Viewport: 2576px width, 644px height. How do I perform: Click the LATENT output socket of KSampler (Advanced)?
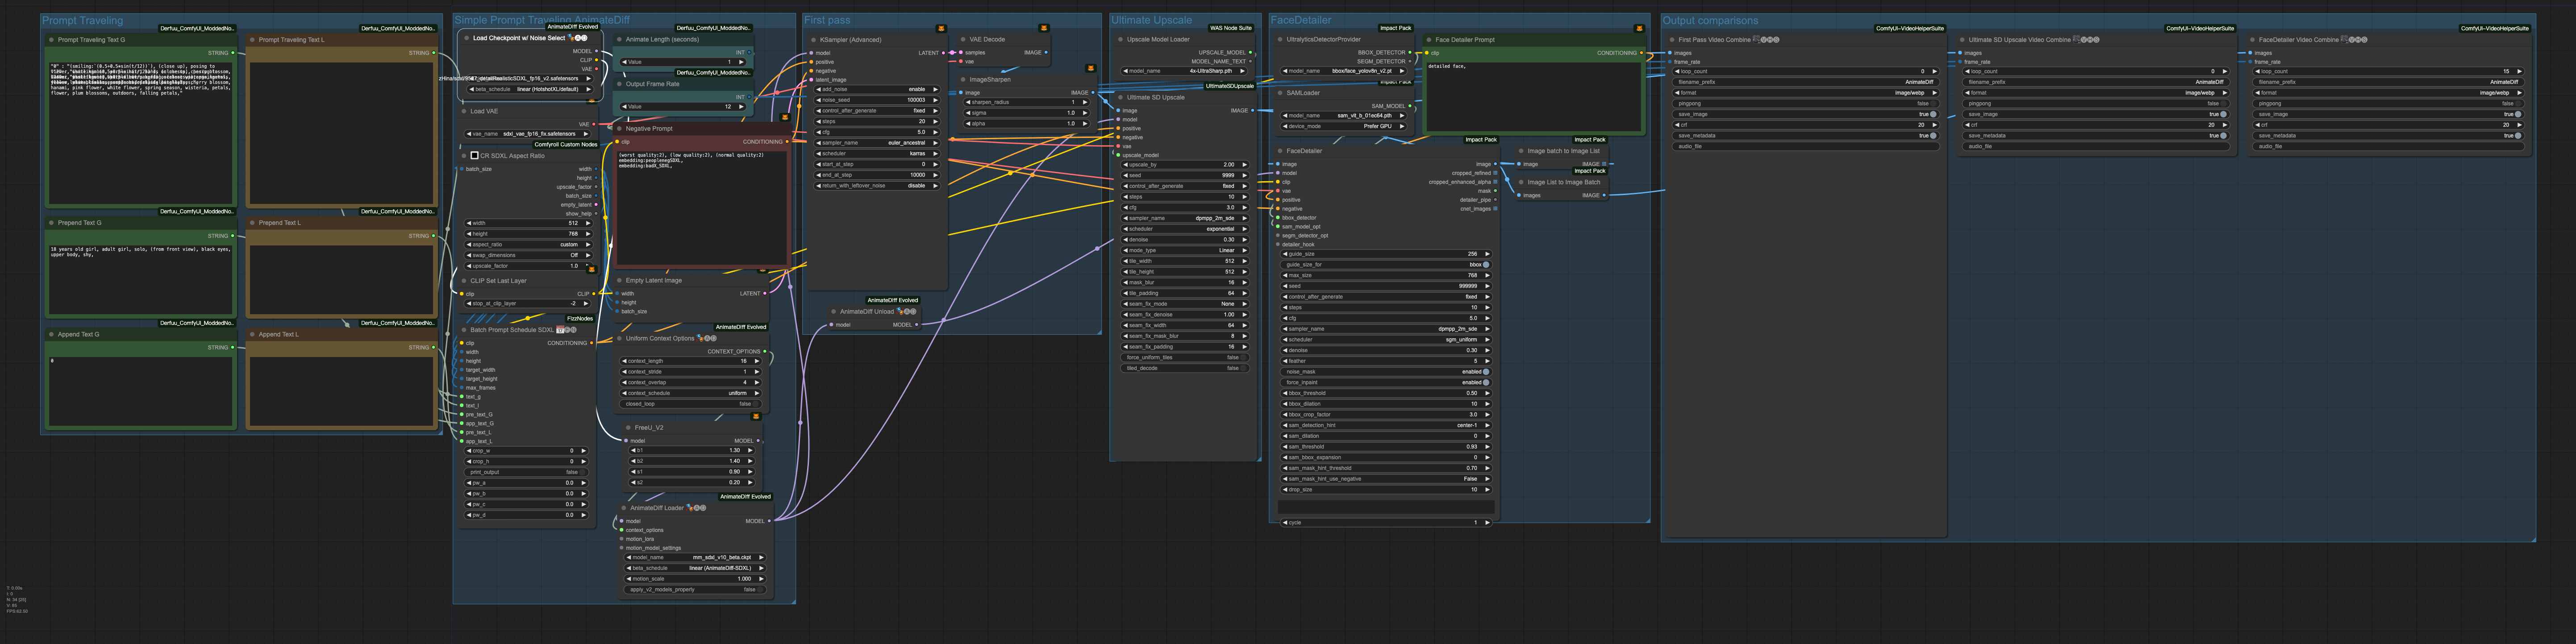(x=943, y=53)
